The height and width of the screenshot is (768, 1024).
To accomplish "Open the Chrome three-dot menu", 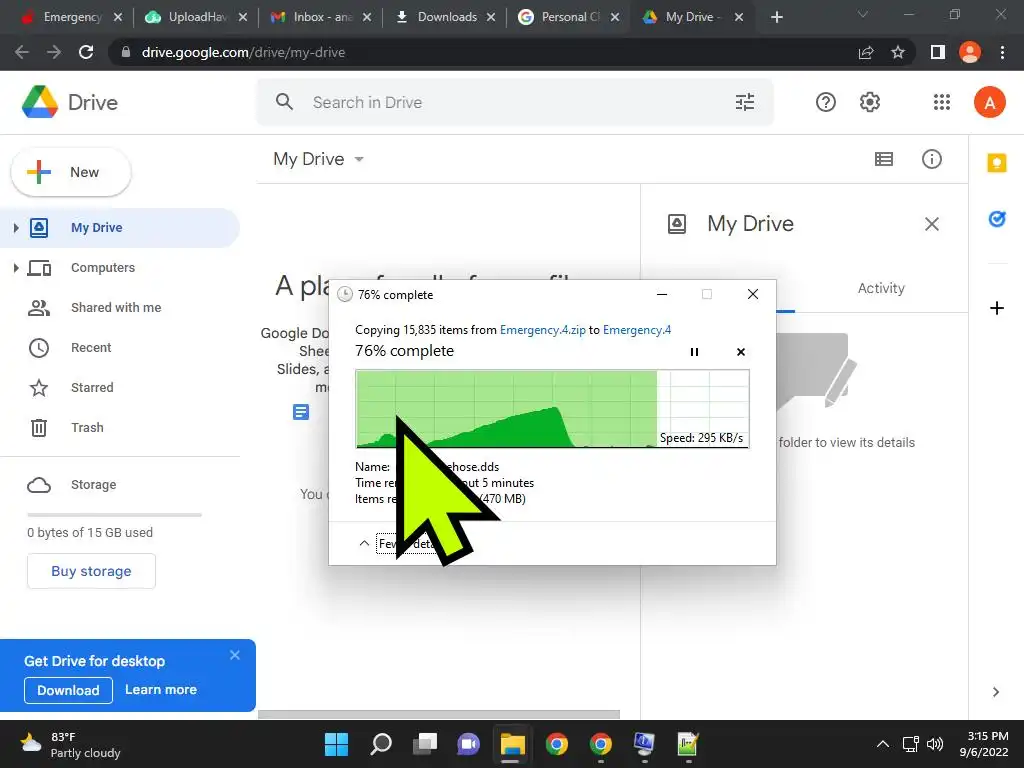I will click(1002, 52).
